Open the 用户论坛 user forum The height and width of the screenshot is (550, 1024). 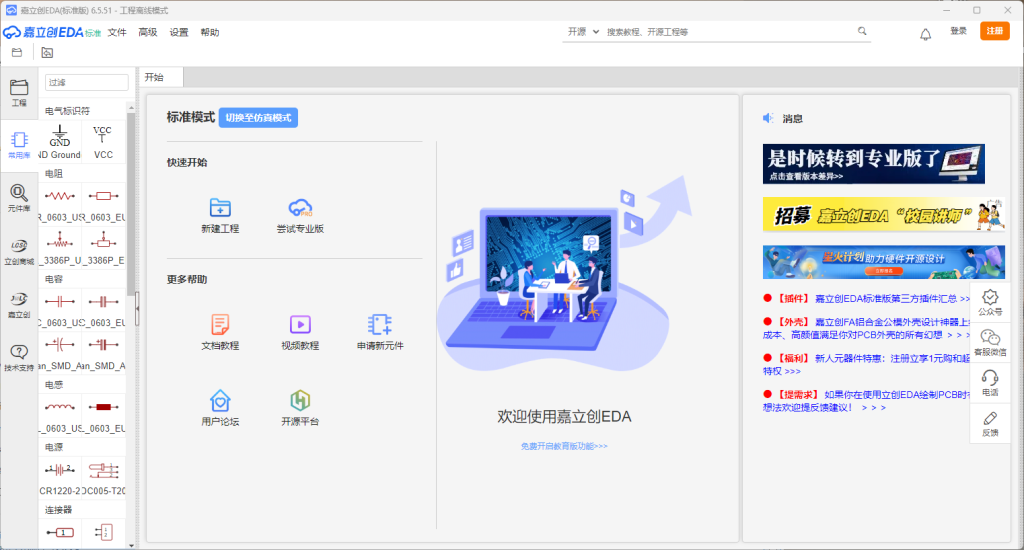(x=220, y=408)
